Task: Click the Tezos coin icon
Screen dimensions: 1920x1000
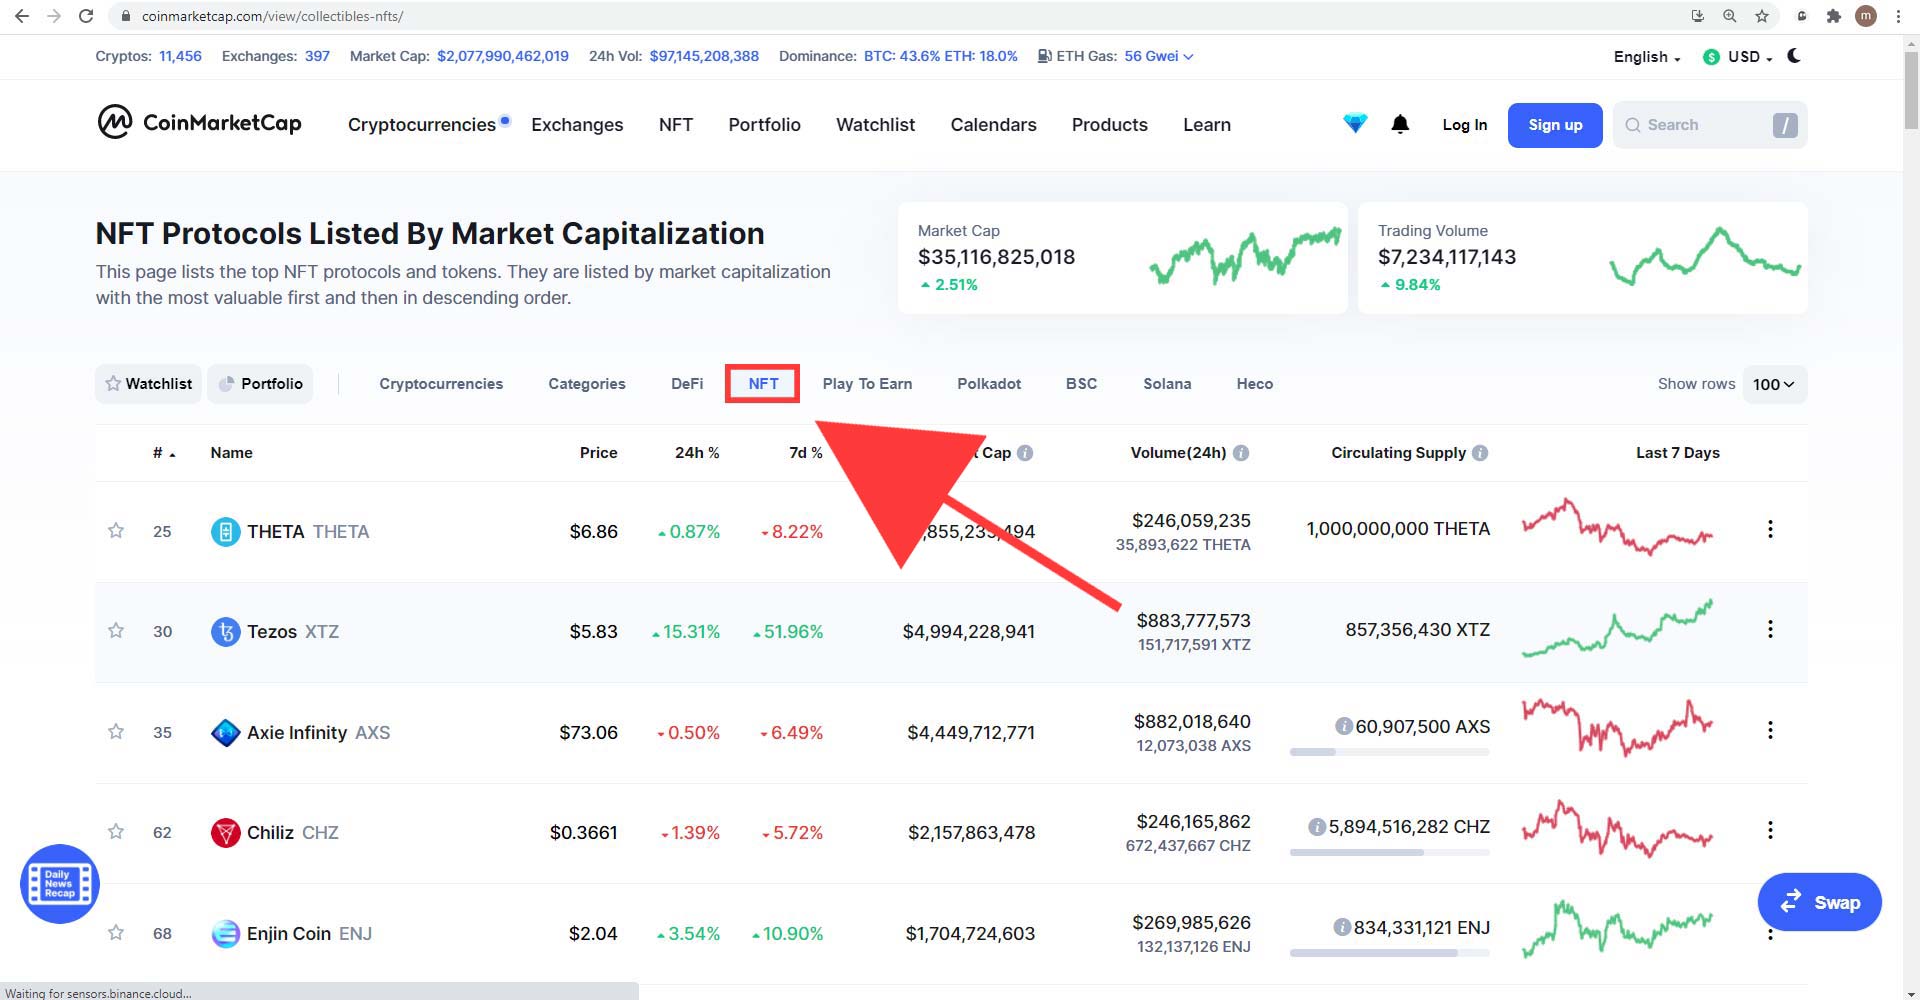Action: 226,631
